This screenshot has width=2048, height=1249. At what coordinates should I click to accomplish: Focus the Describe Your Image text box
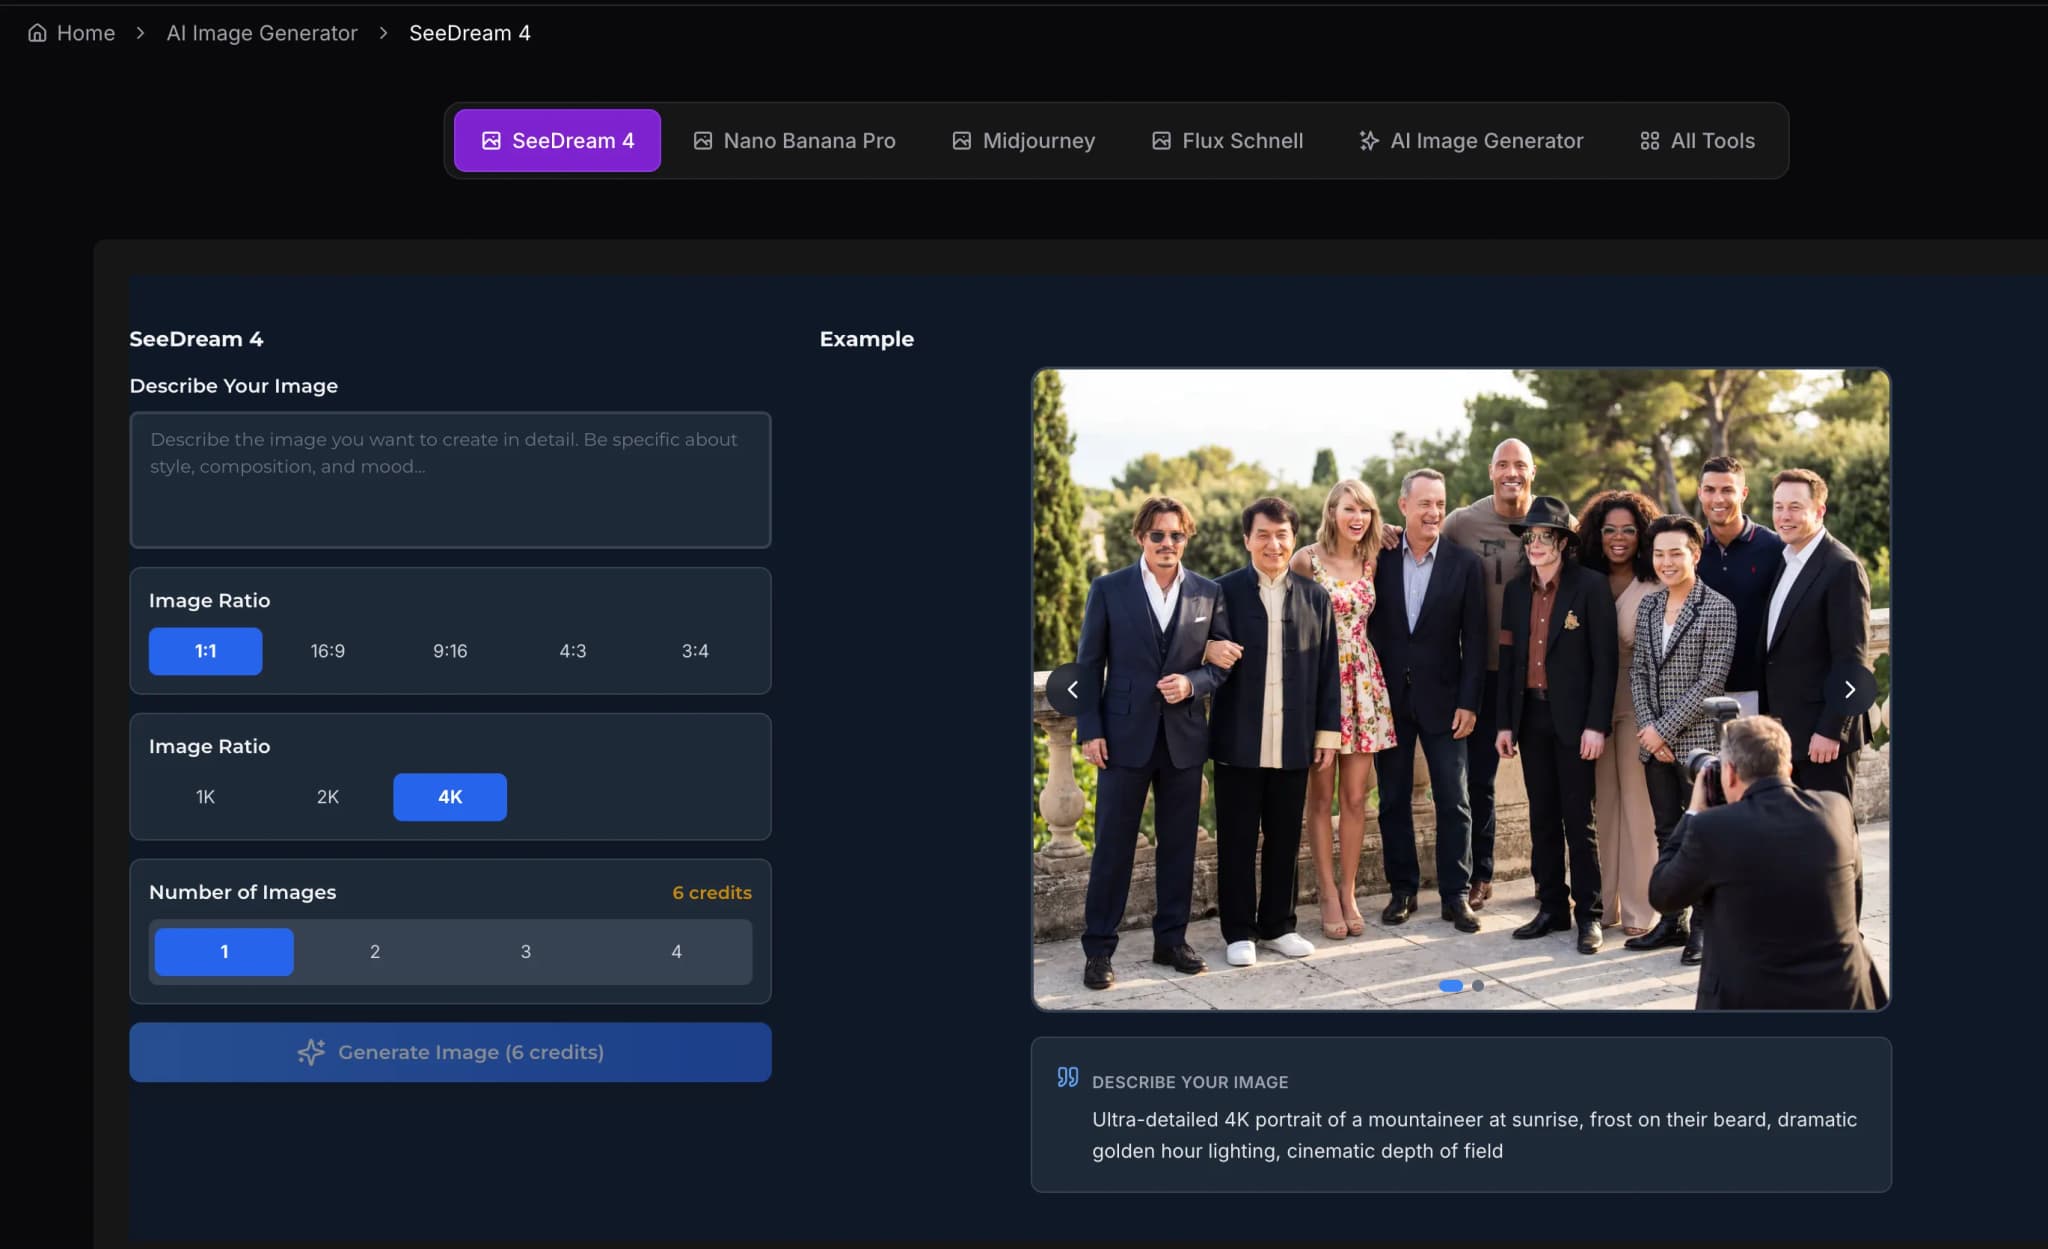pos(450,480)
